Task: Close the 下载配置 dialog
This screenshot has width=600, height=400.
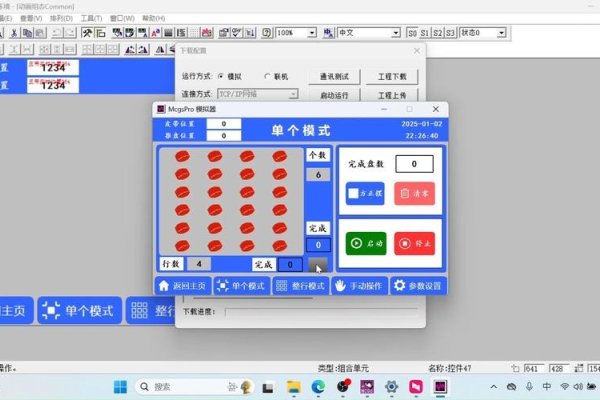Action: pos(417,51)
